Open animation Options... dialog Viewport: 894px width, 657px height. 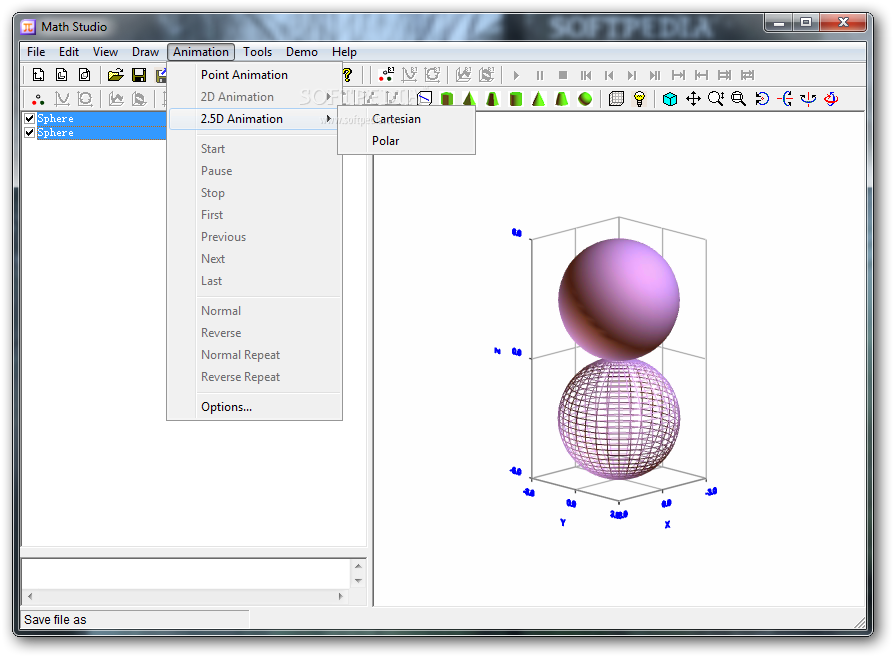[x=226, y=407]
